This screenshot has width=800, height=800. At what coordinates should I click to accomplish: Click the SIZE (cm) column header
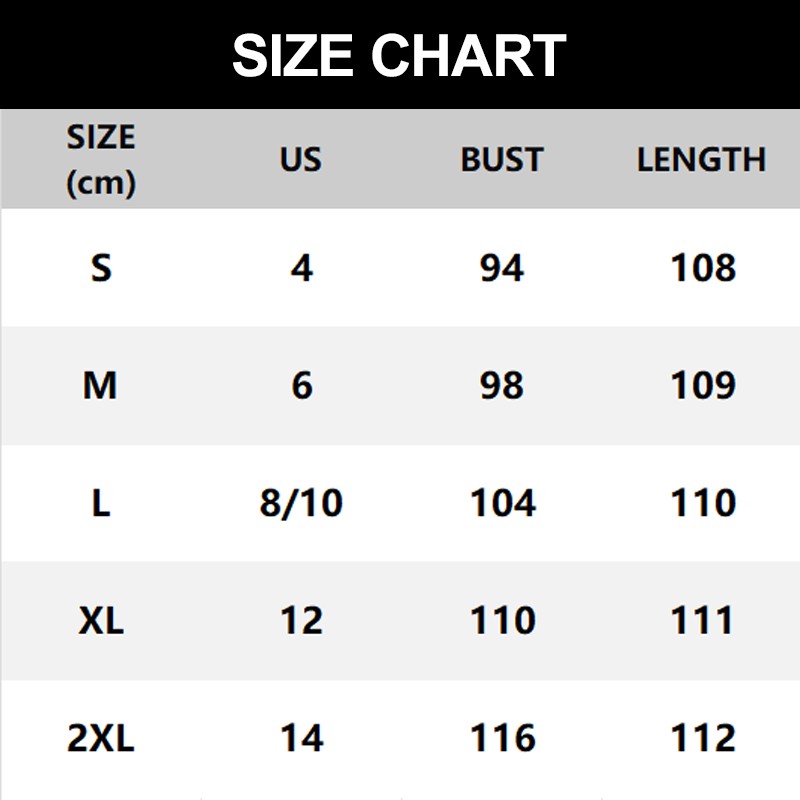[101, 159]
